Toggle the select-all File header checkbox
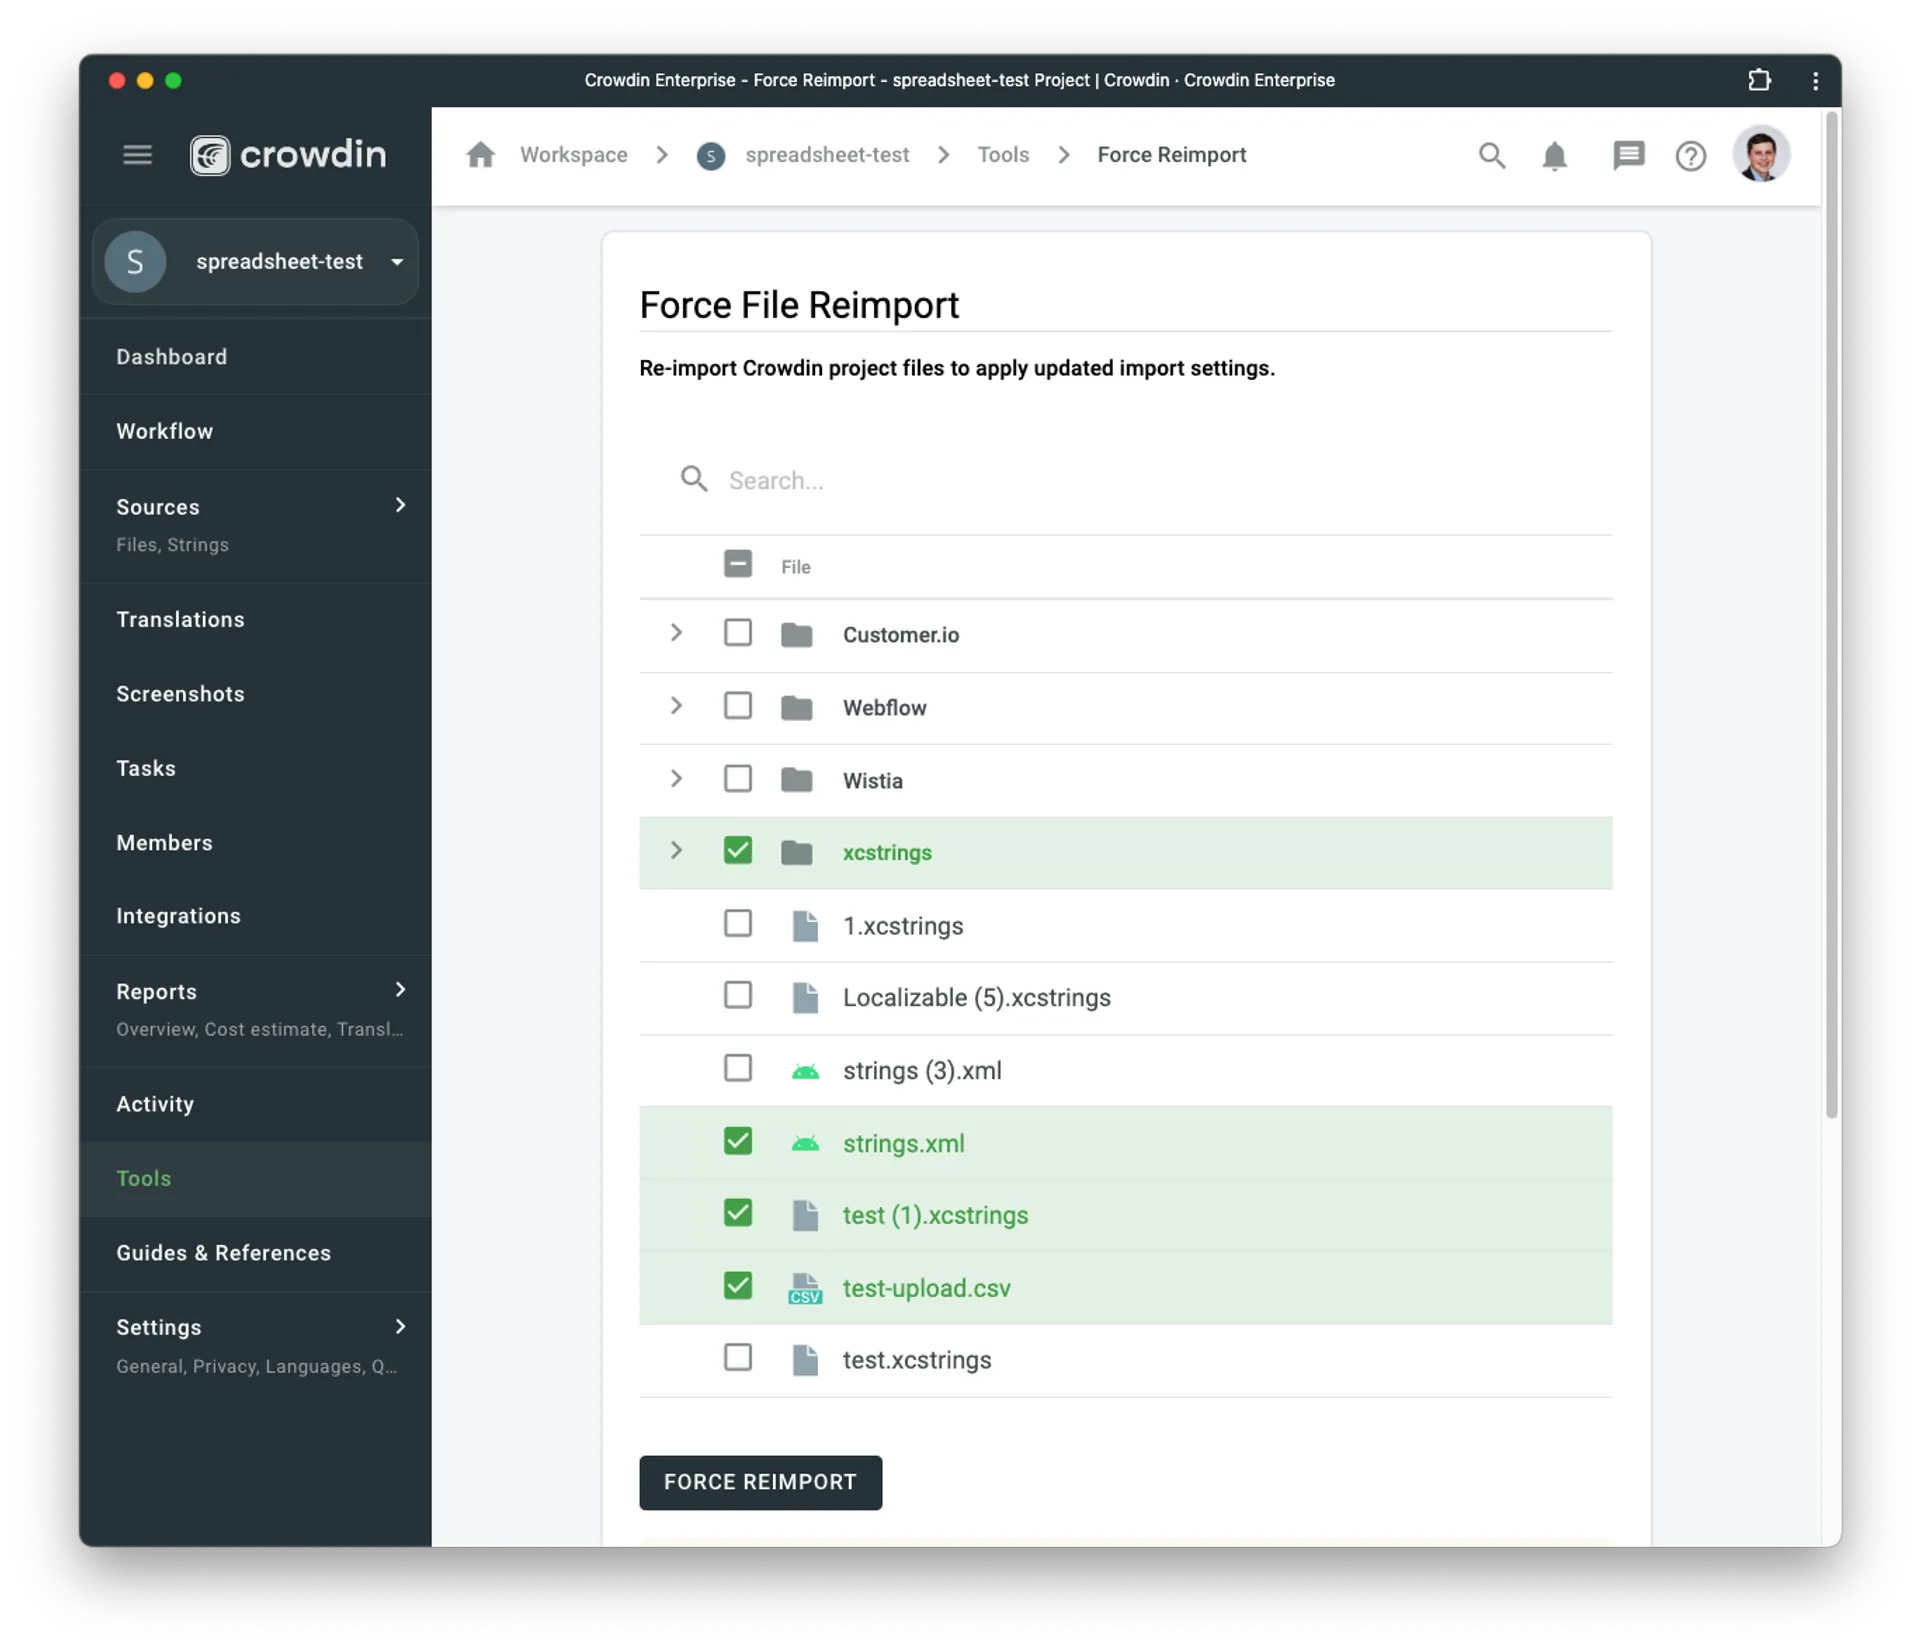 click(x=738, y=564)
